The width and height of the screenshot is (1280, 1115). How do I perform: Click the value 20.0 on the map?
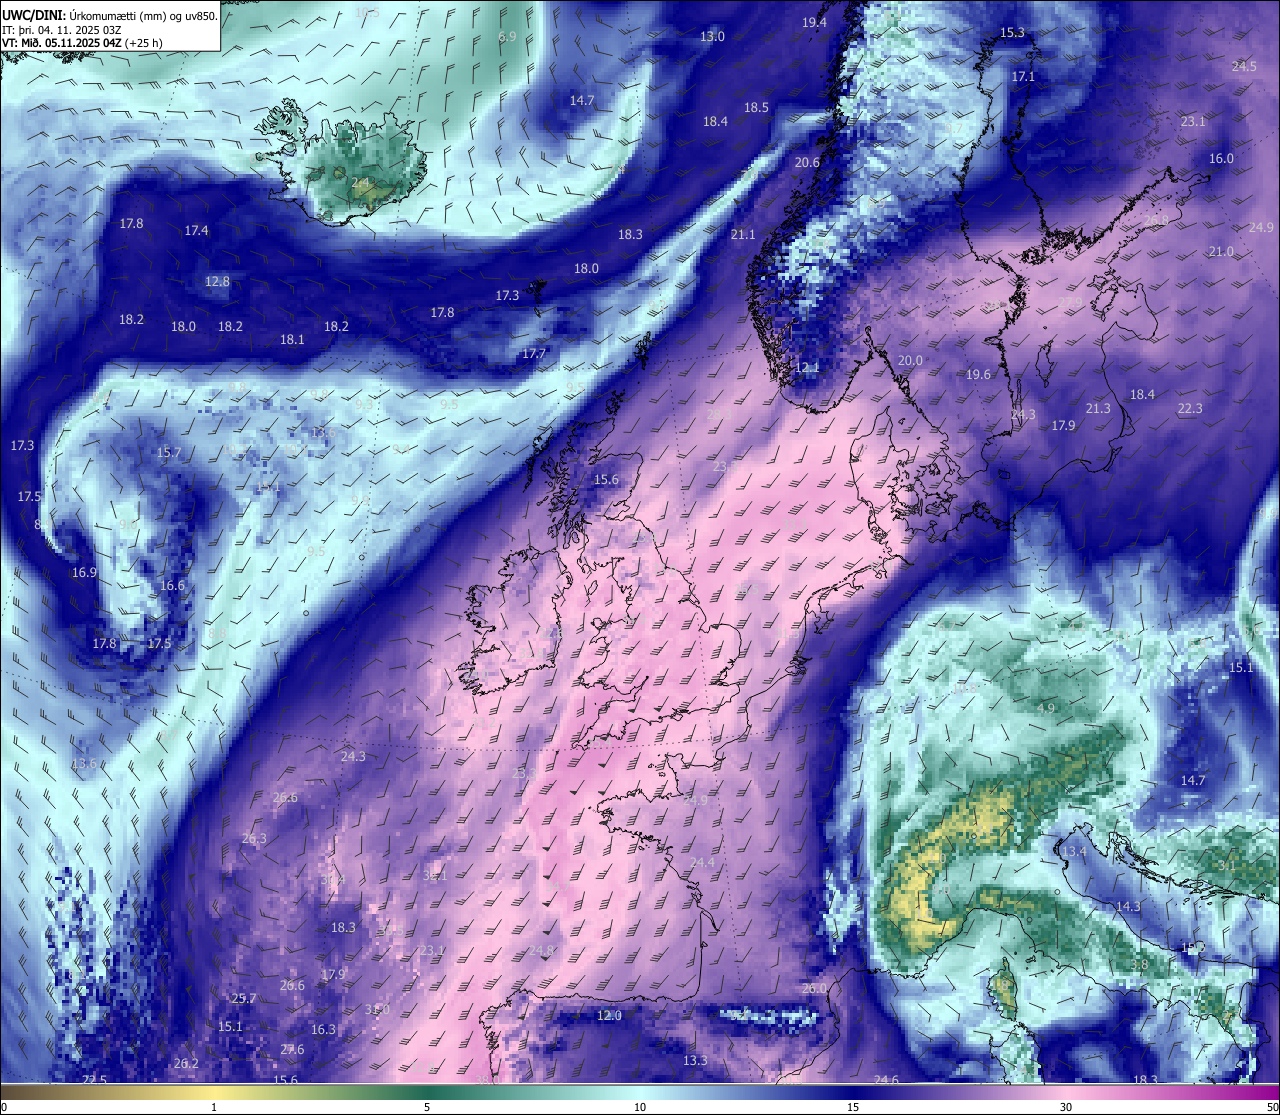[x=910, y=360]
